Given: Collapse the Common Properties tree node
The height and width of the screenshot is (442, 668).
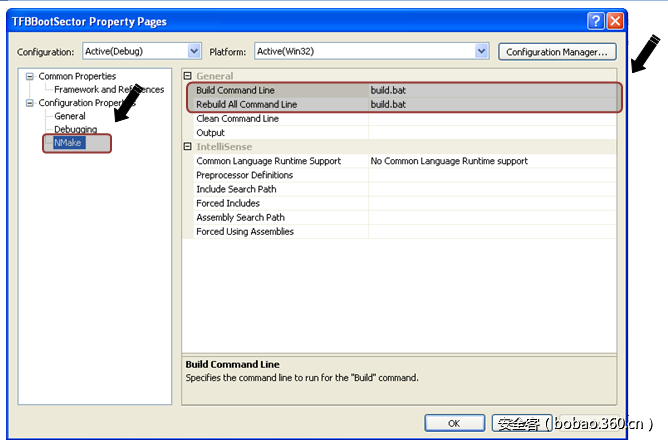Looking at the screenshot, I should coord(30,77).
